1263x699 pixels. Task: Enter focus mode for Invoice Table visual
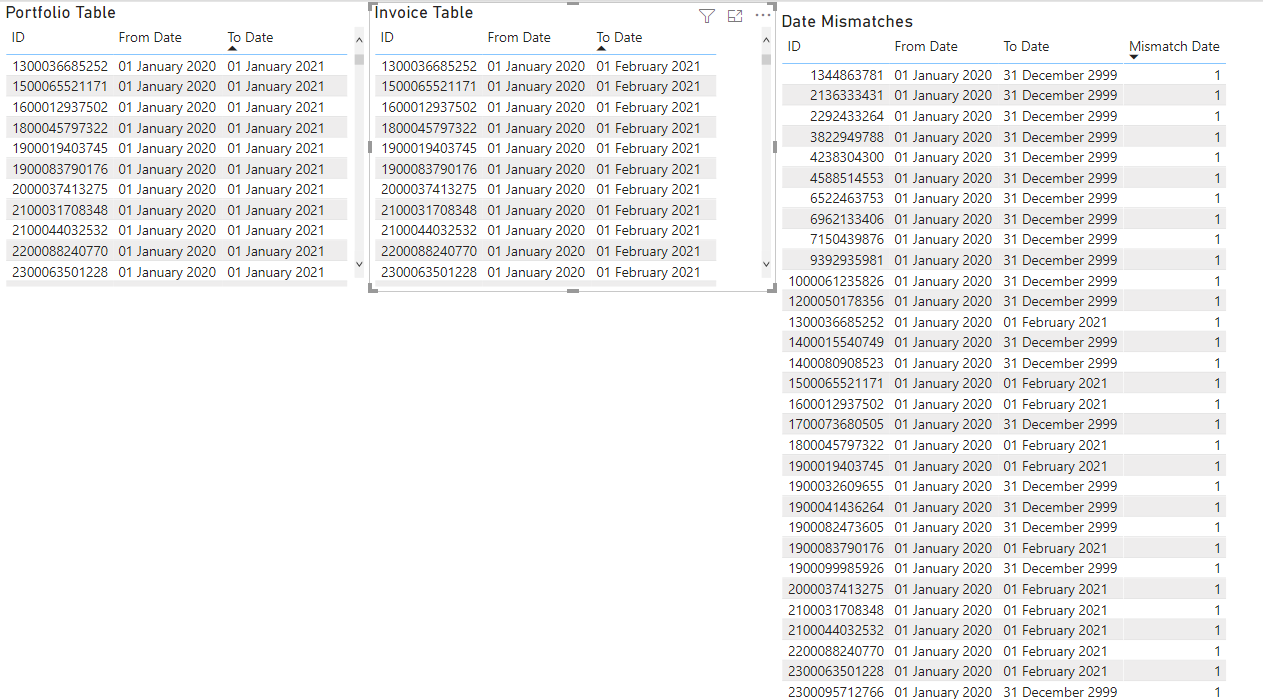coord(735,16)
